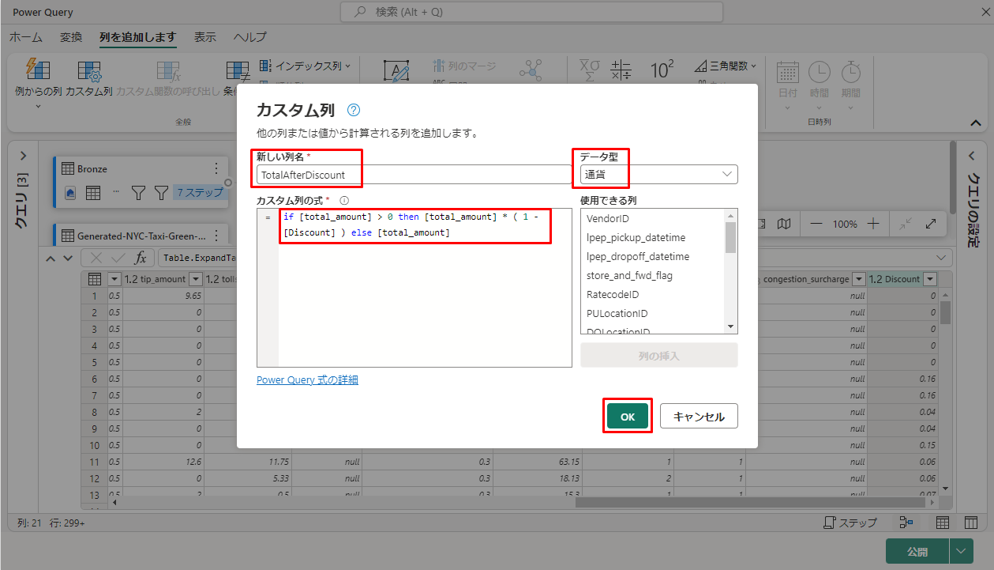The width and height of the screenshot is (994, 570).
Task: Expand the 三角関数 dropdown
Action: coord(753,66)
